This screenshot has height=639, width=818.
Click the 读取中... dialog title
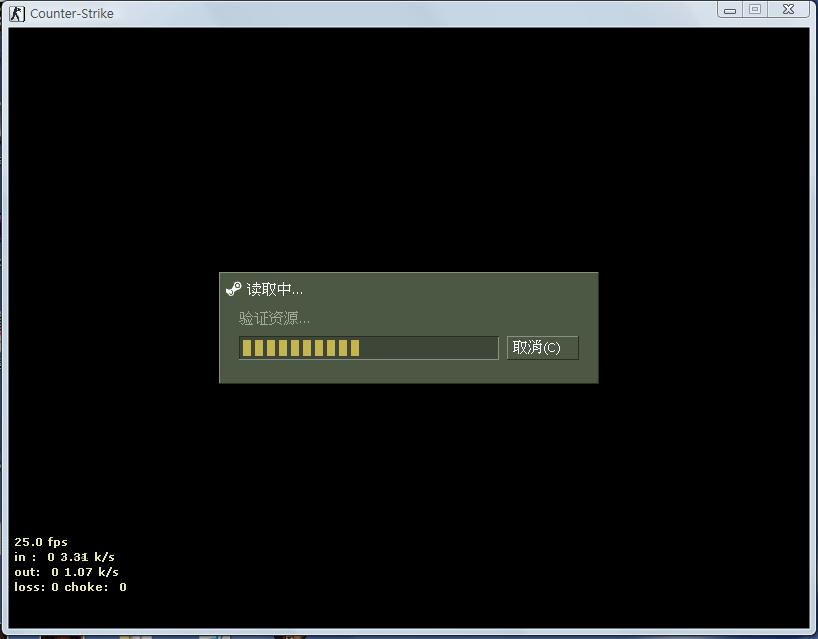(x=274, y=289)
